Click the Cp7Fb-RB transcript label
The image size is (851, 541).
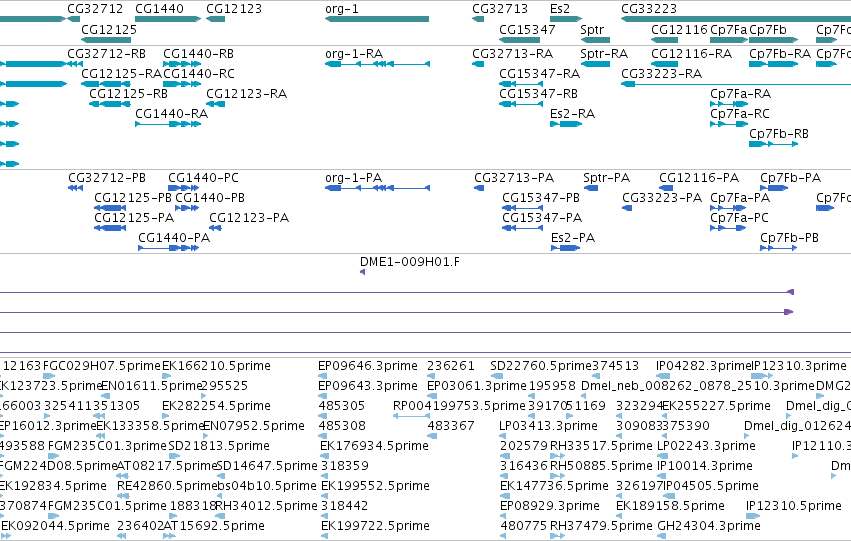pos(779,133)
